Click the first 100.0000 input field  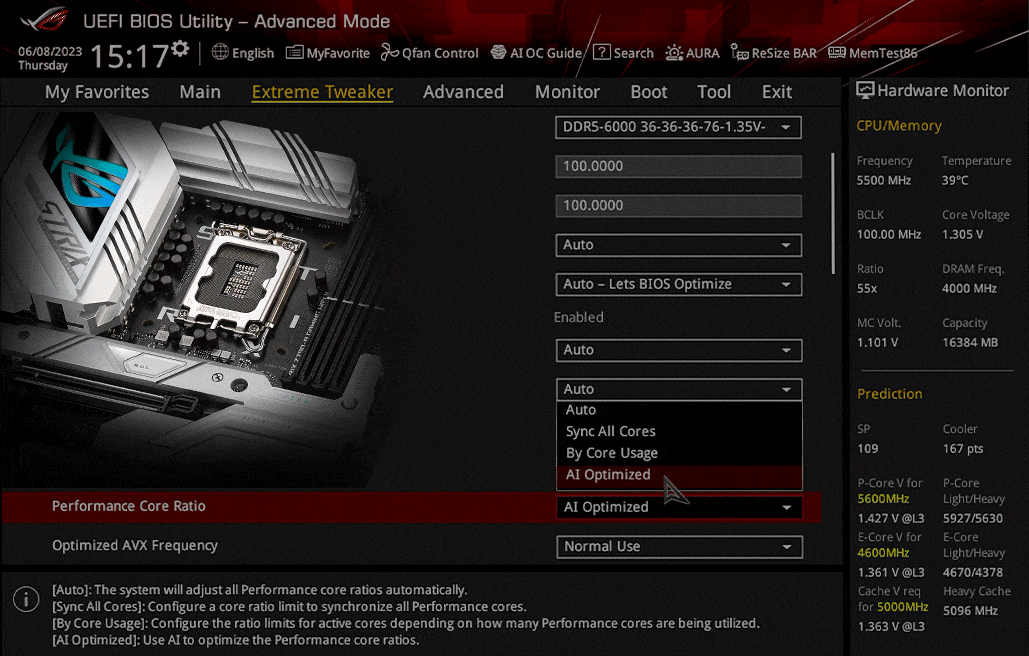pos(679,166)
